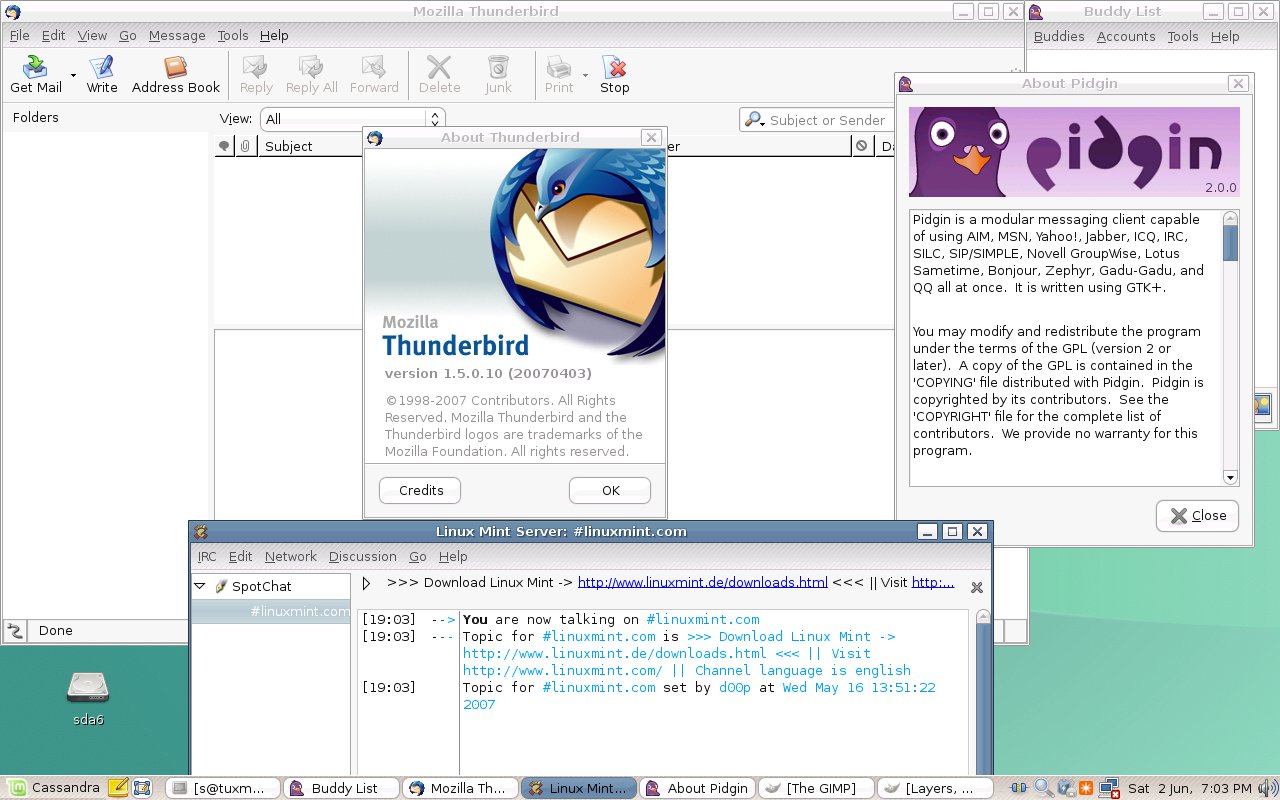
Task: Open Thunderbird's View menu
Action: 92,35
